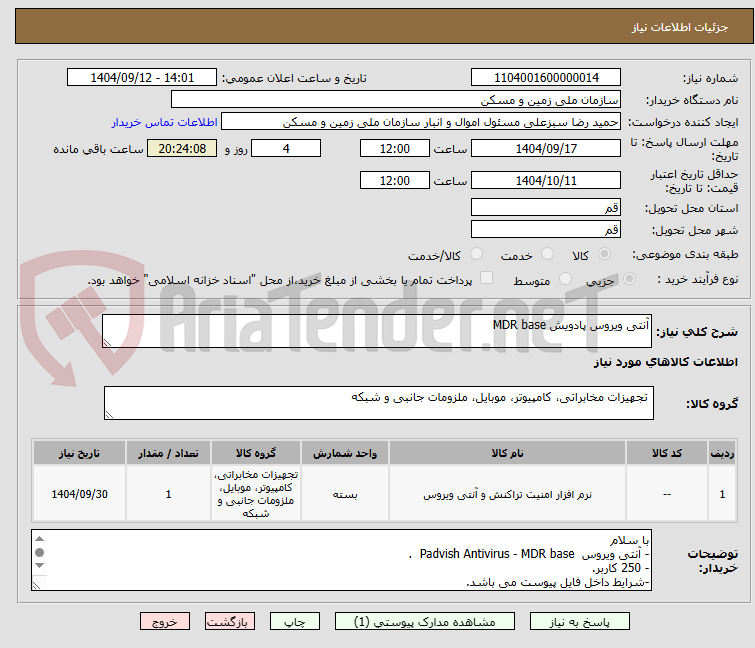The width and height of the screenshot is (755, 648).
Task: Click scroll up arrow in buyer notes
Action: [x=39, y=539]
